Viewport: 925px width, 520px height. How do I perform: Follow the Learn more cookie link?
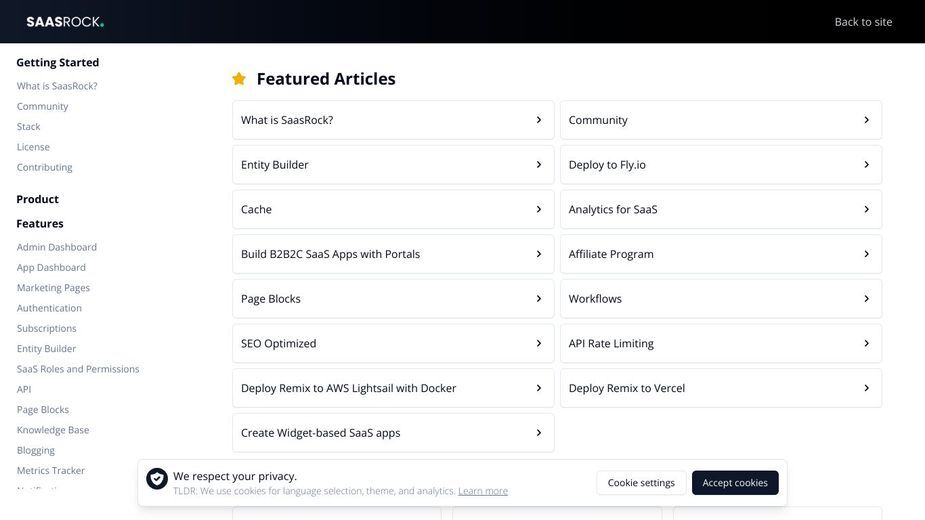[483, 491]
